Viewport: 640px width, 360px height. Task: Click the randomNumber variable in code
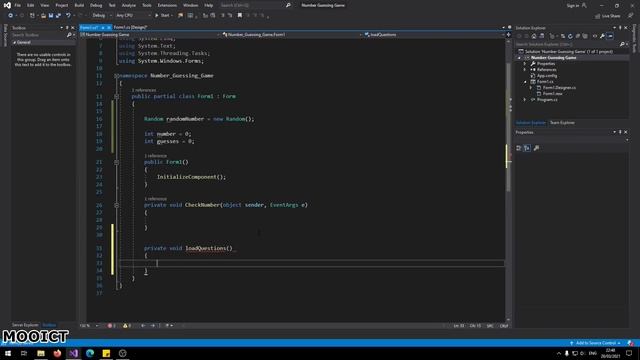pos(185,119)
